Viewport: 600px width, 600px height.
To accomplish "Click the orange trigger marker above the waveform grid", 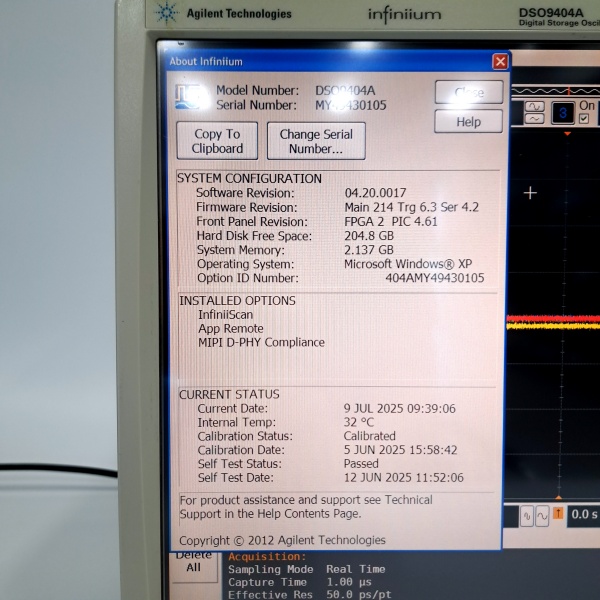I will (567, 134).
